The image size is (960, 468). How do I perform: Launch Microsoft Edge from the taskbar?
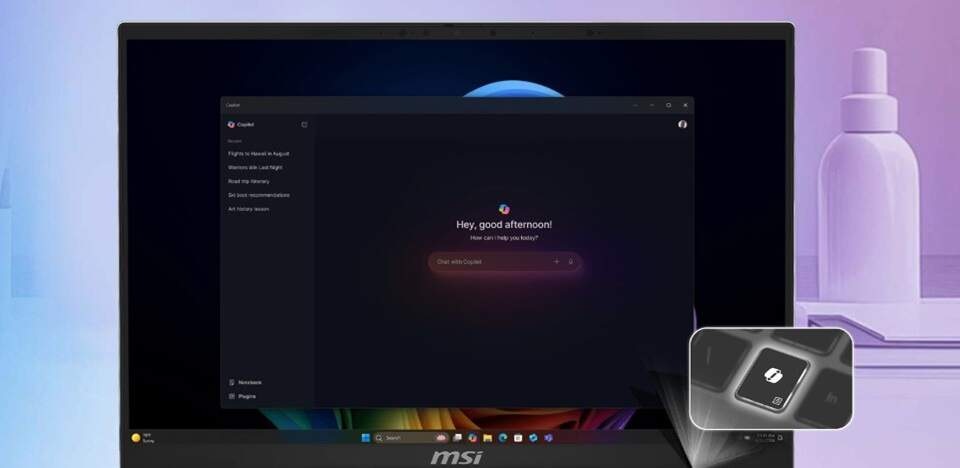point(503,438)
